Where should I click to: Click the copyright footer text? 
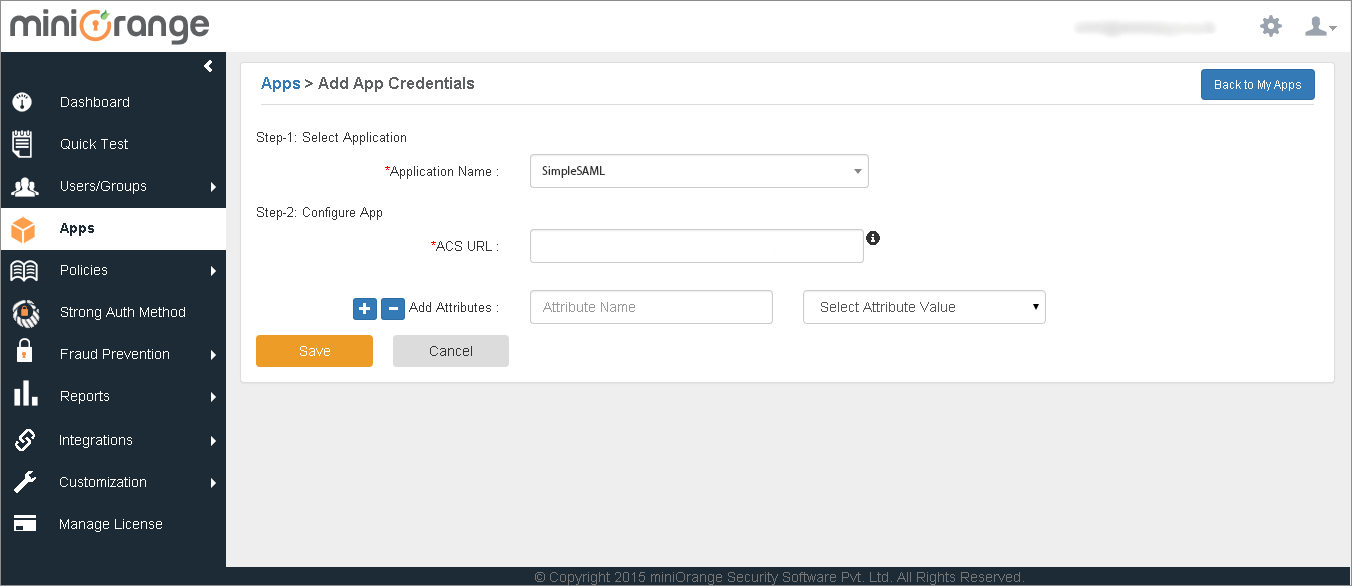pyautogui.click(x=779, y=577)
